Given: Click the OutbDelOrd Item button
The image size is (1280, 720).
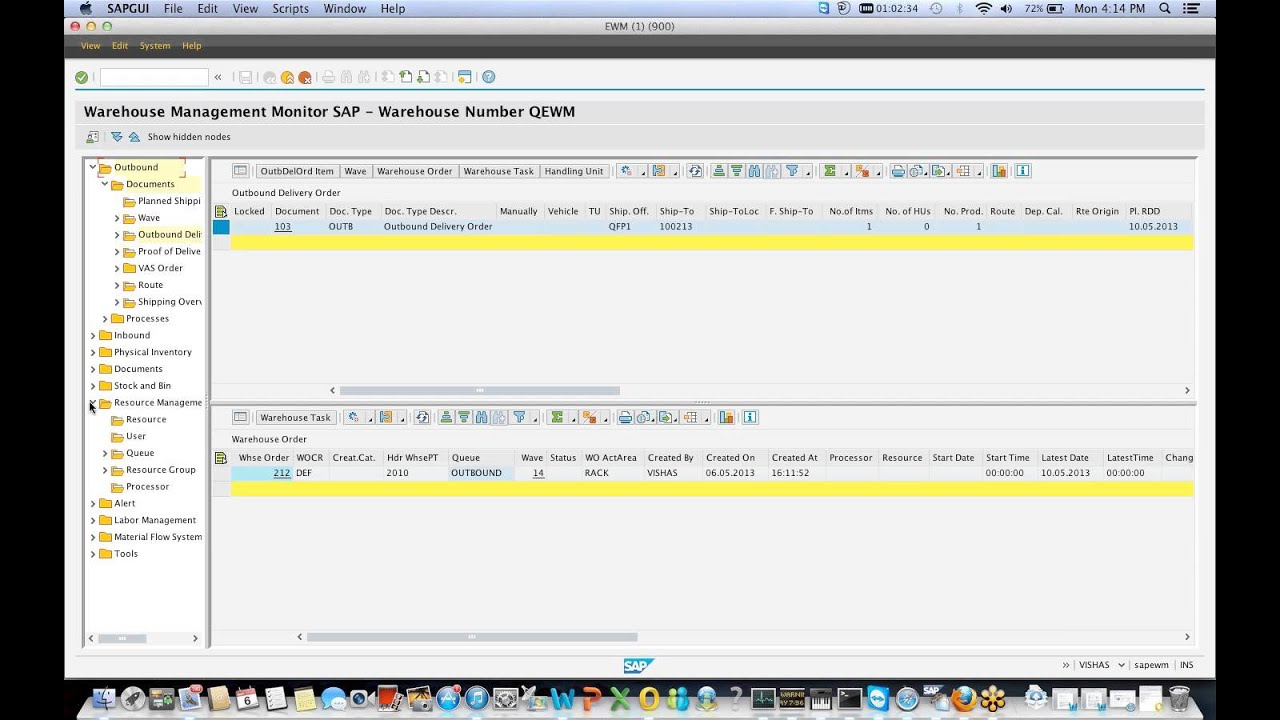Looking at the screenshot, I should [x=297, y=171].
